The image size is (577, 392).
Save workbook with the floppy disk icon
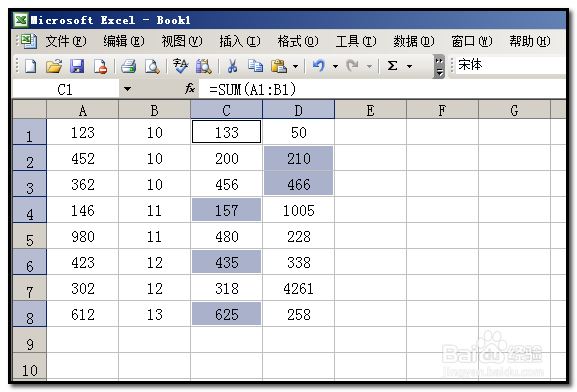77,66
